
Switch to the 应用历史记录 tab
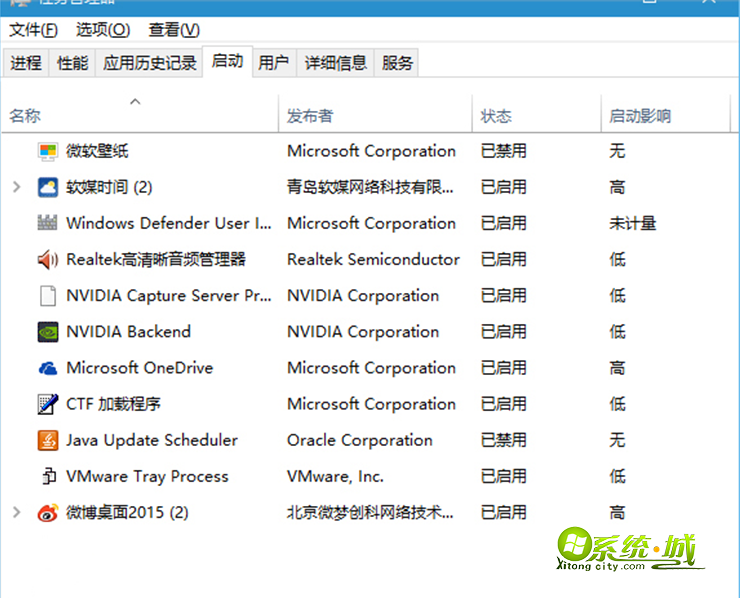[150, 63]
